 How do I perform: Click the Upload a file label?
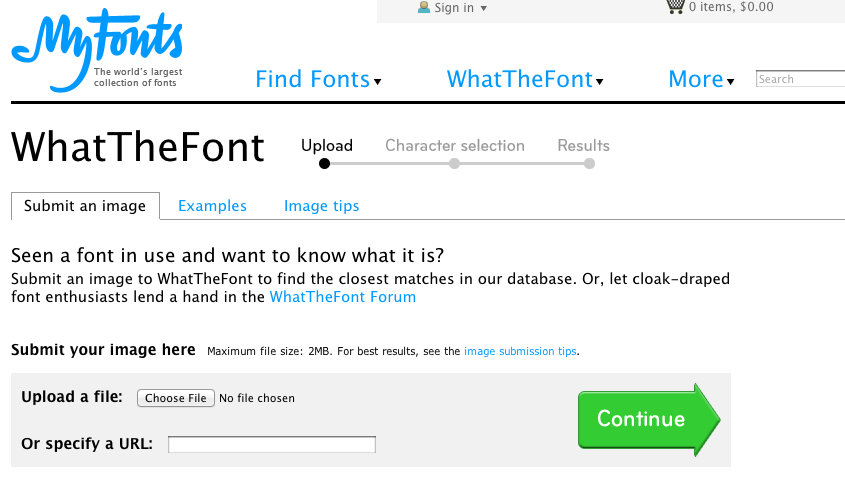click(x=72, y=397)
